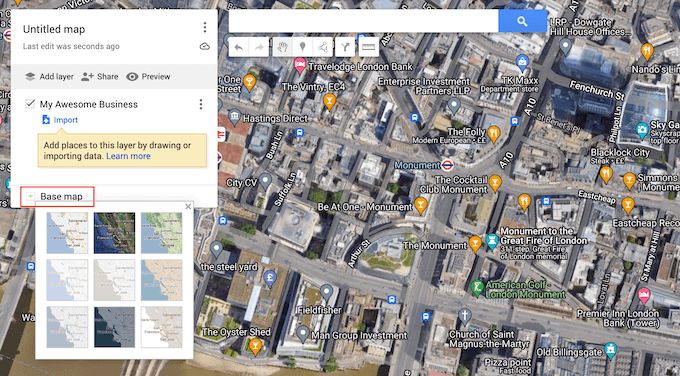Choose the Simple Atlas beige base map thumbnail
The width and height of the screenshot is (680, 376).
pos(161,280)
